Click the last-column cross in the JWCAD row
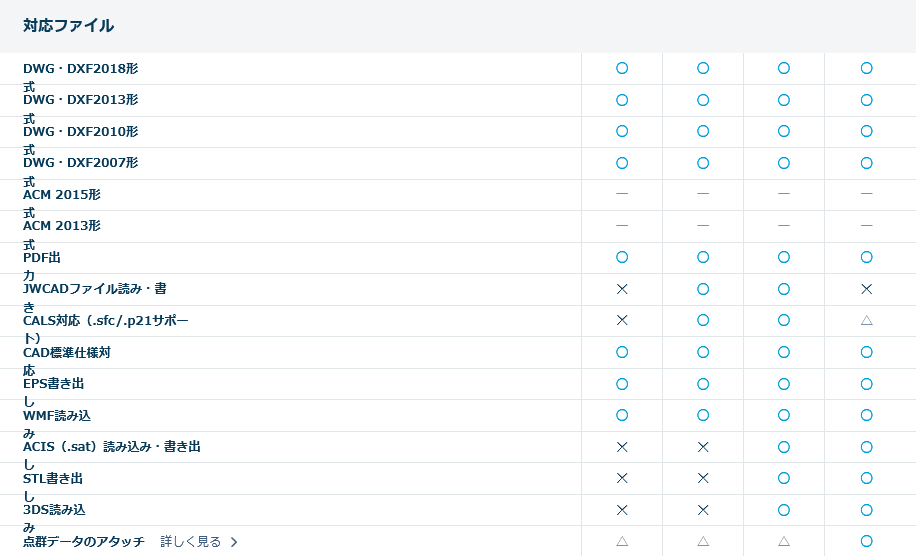This screenshot has width=916, height=556. pos(866,289)
